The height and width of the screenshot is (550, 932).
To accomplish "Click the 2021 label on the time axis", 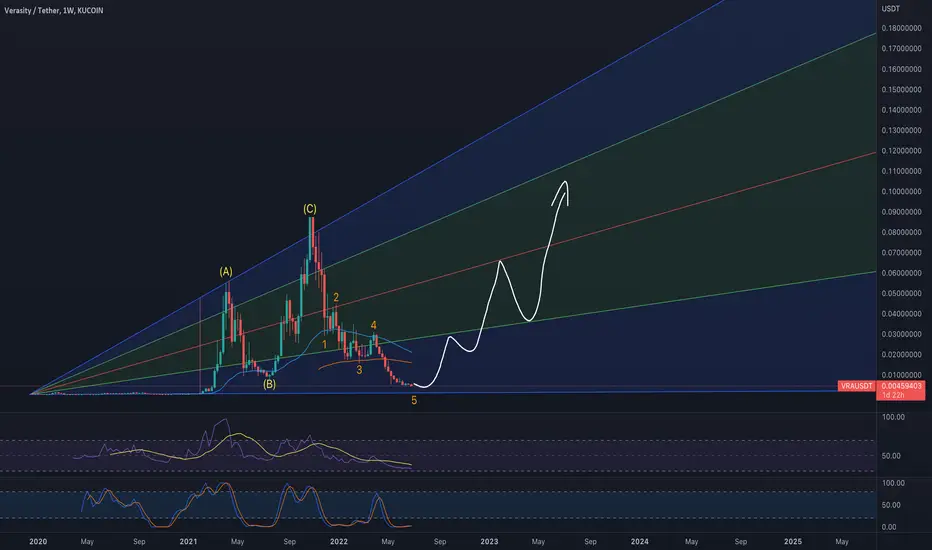I will pyautogui.click(x=188, y=541).
